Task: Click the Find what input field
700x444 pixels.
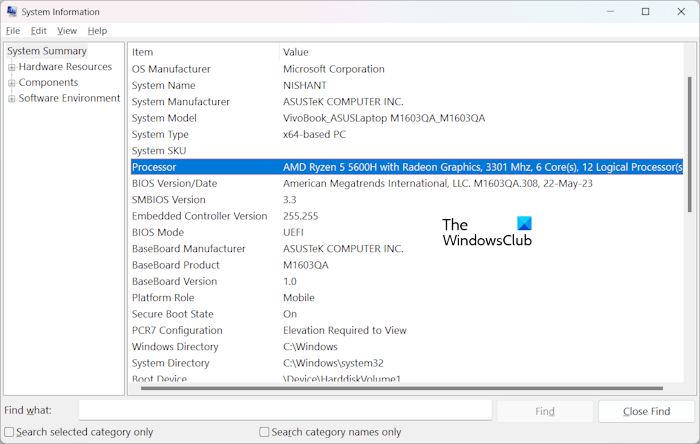Action: 285,410
